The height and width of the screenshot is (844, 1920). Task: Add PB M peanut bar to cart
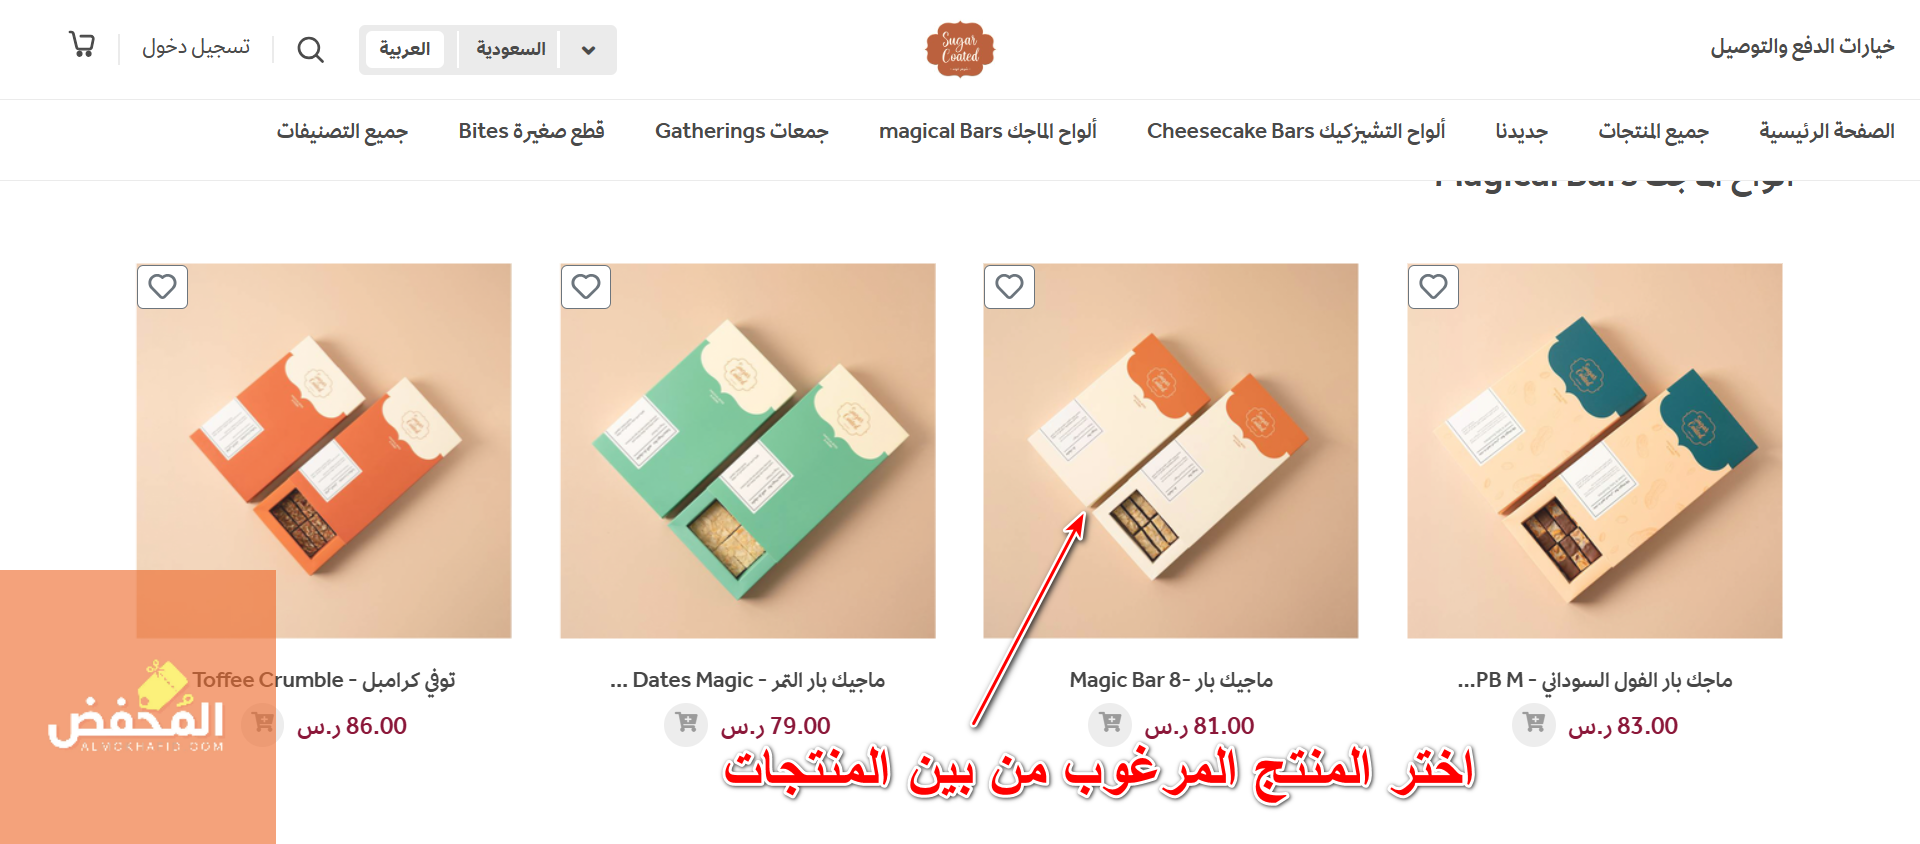[1534, 723]
